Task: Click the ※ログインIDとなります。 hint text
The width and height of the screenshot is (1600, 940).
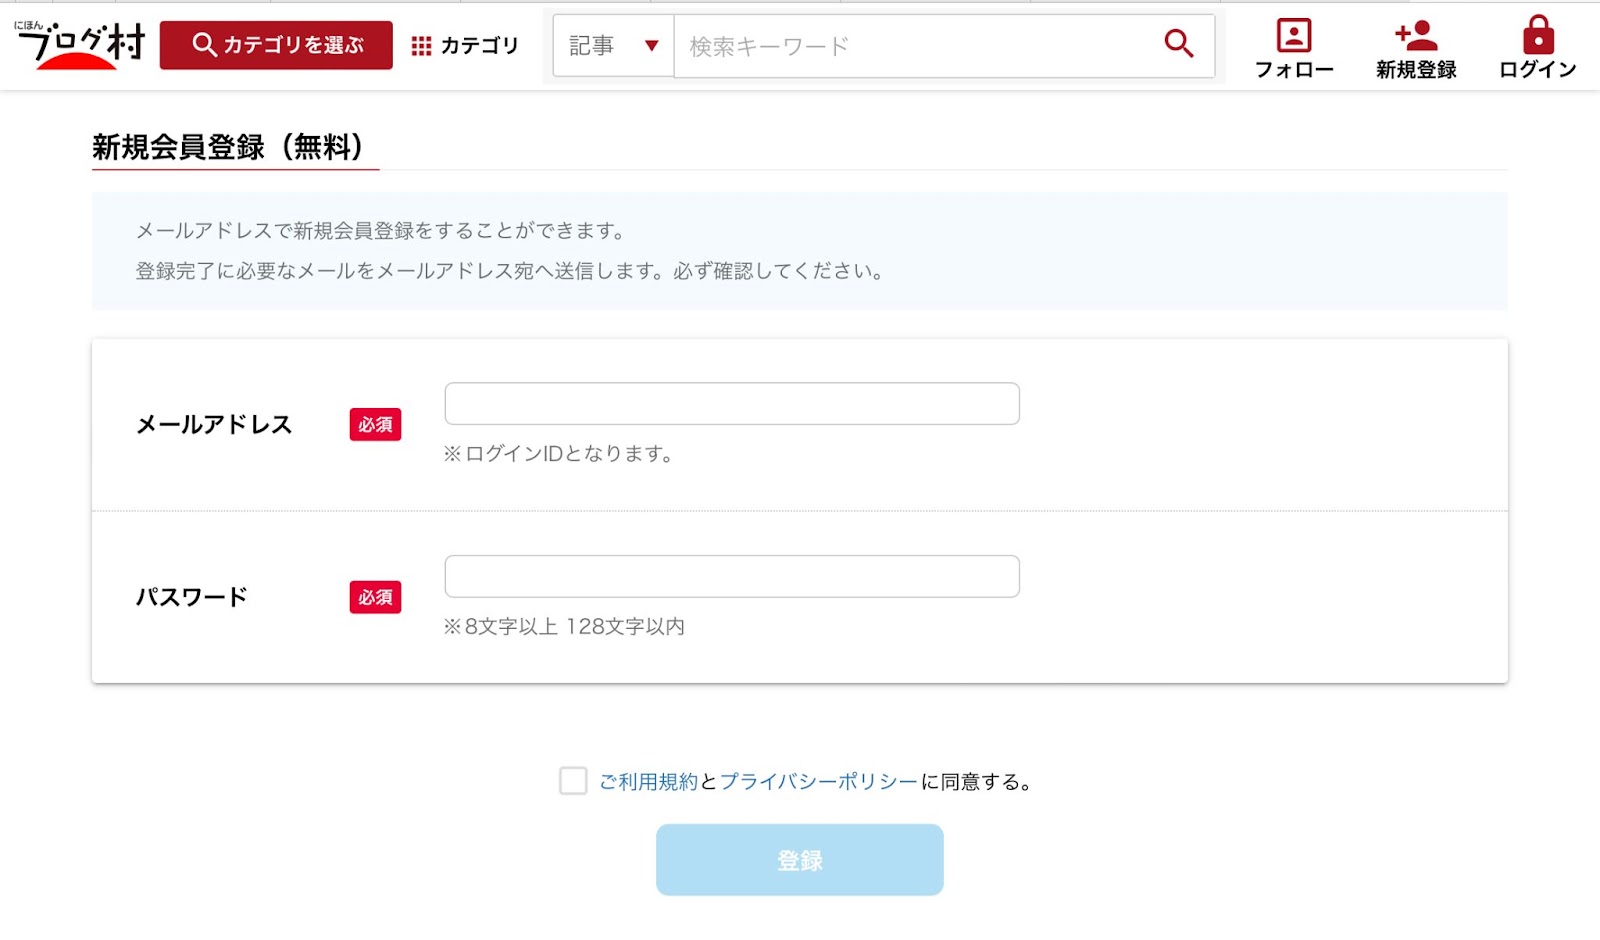Action: click(x=558, y=454)
